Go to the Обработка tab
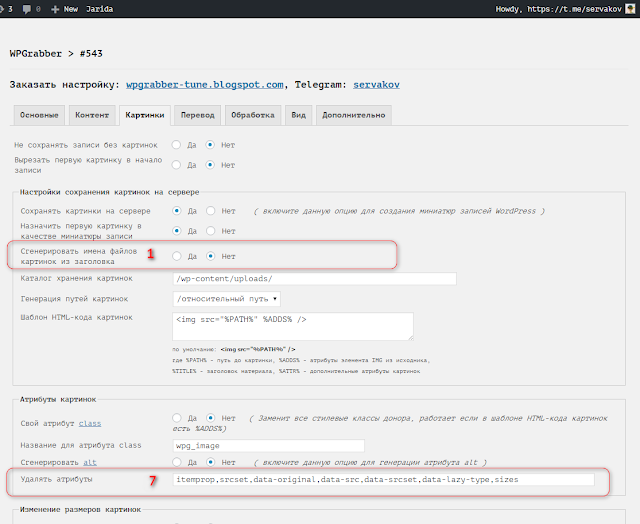This screenshot has height=524, width=640. 253,115
